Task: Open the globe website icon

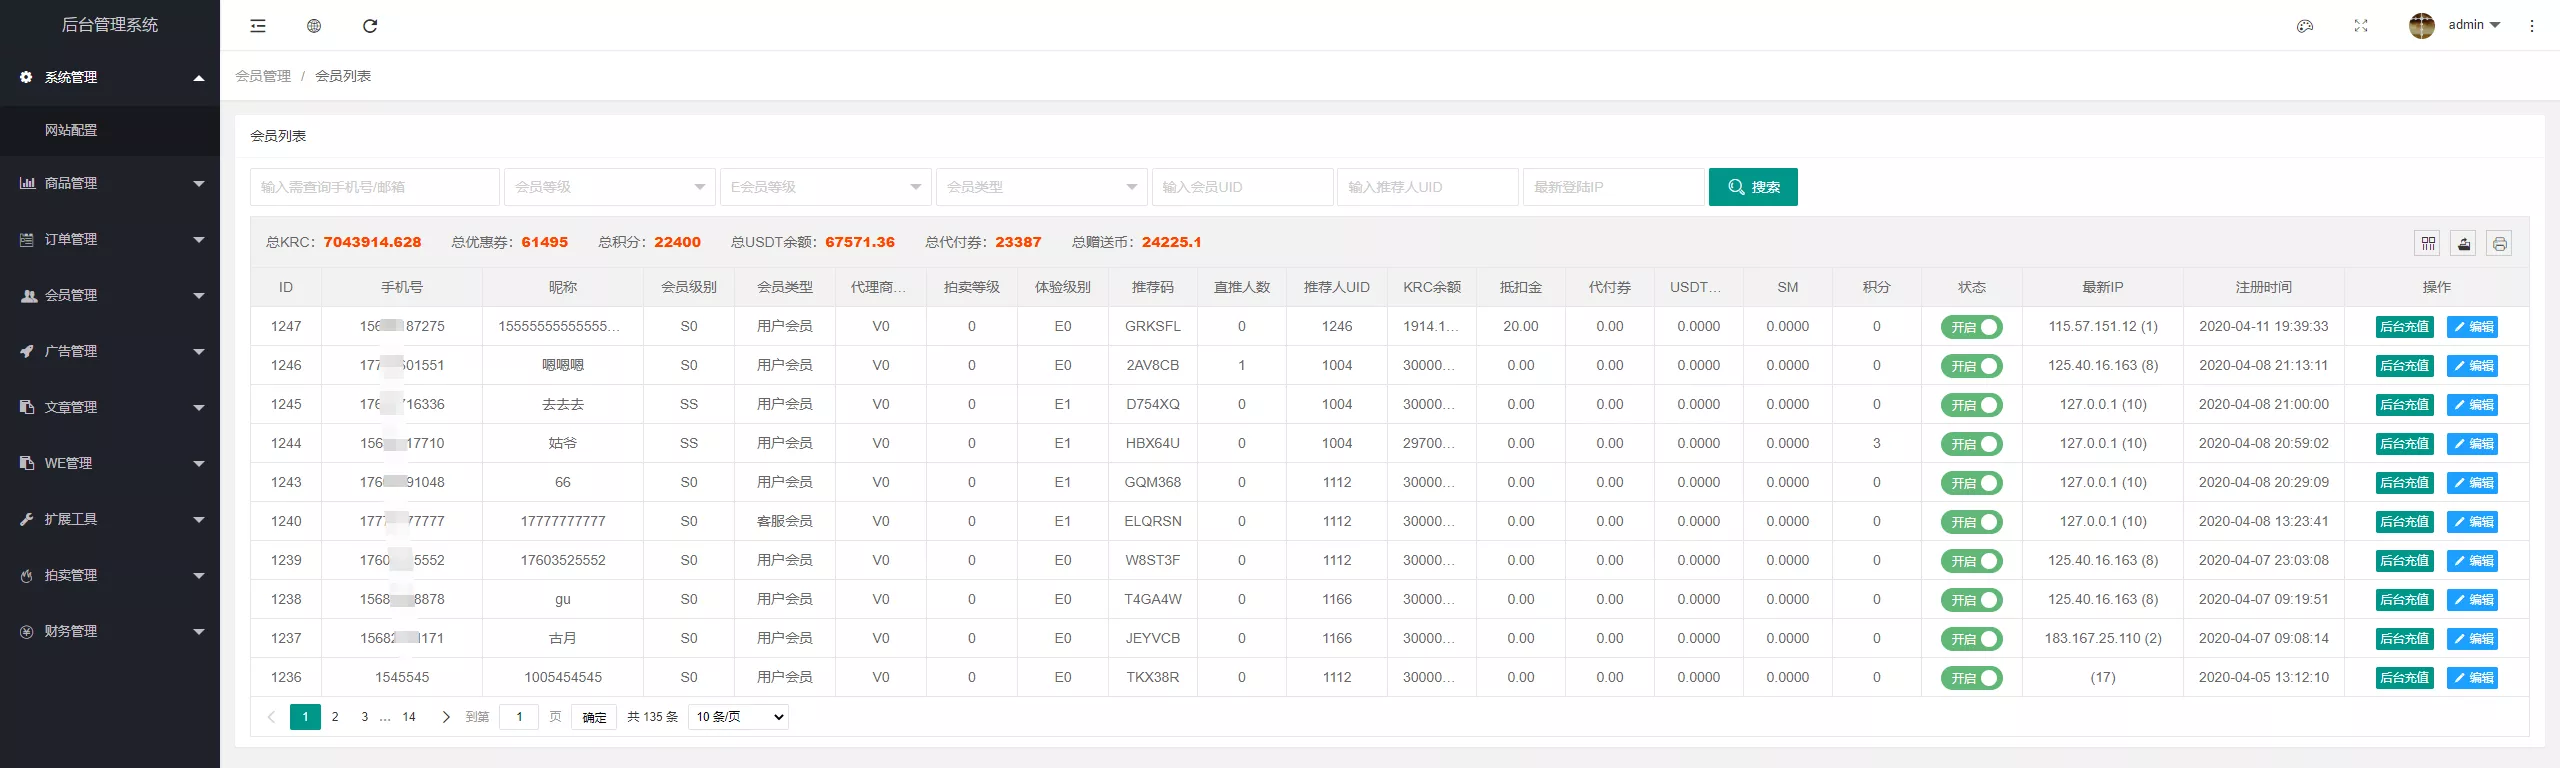Action: (x=314, y=26)
